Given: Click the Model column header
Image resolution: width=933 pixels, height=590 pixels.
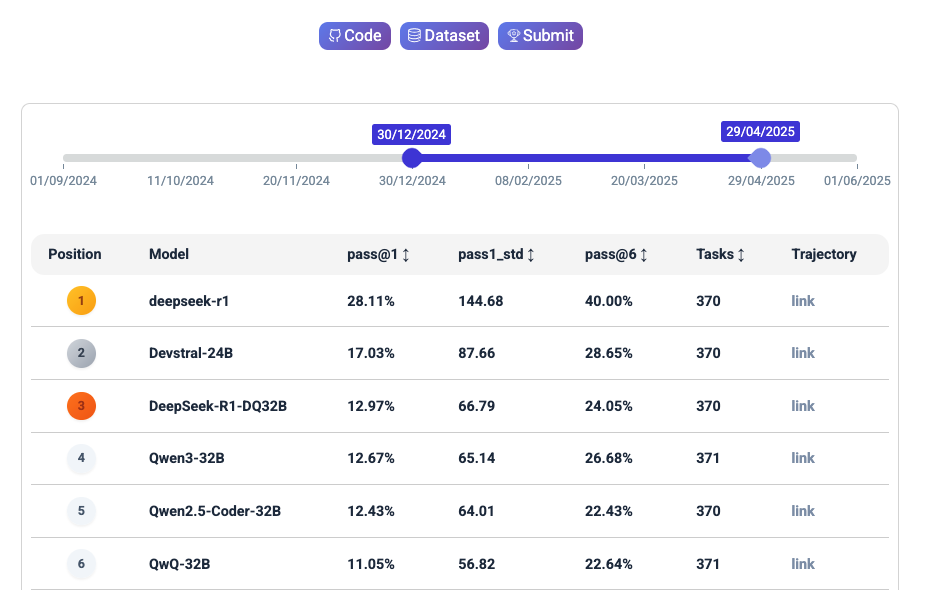Looking at the screenshot, I should (169, 254).
